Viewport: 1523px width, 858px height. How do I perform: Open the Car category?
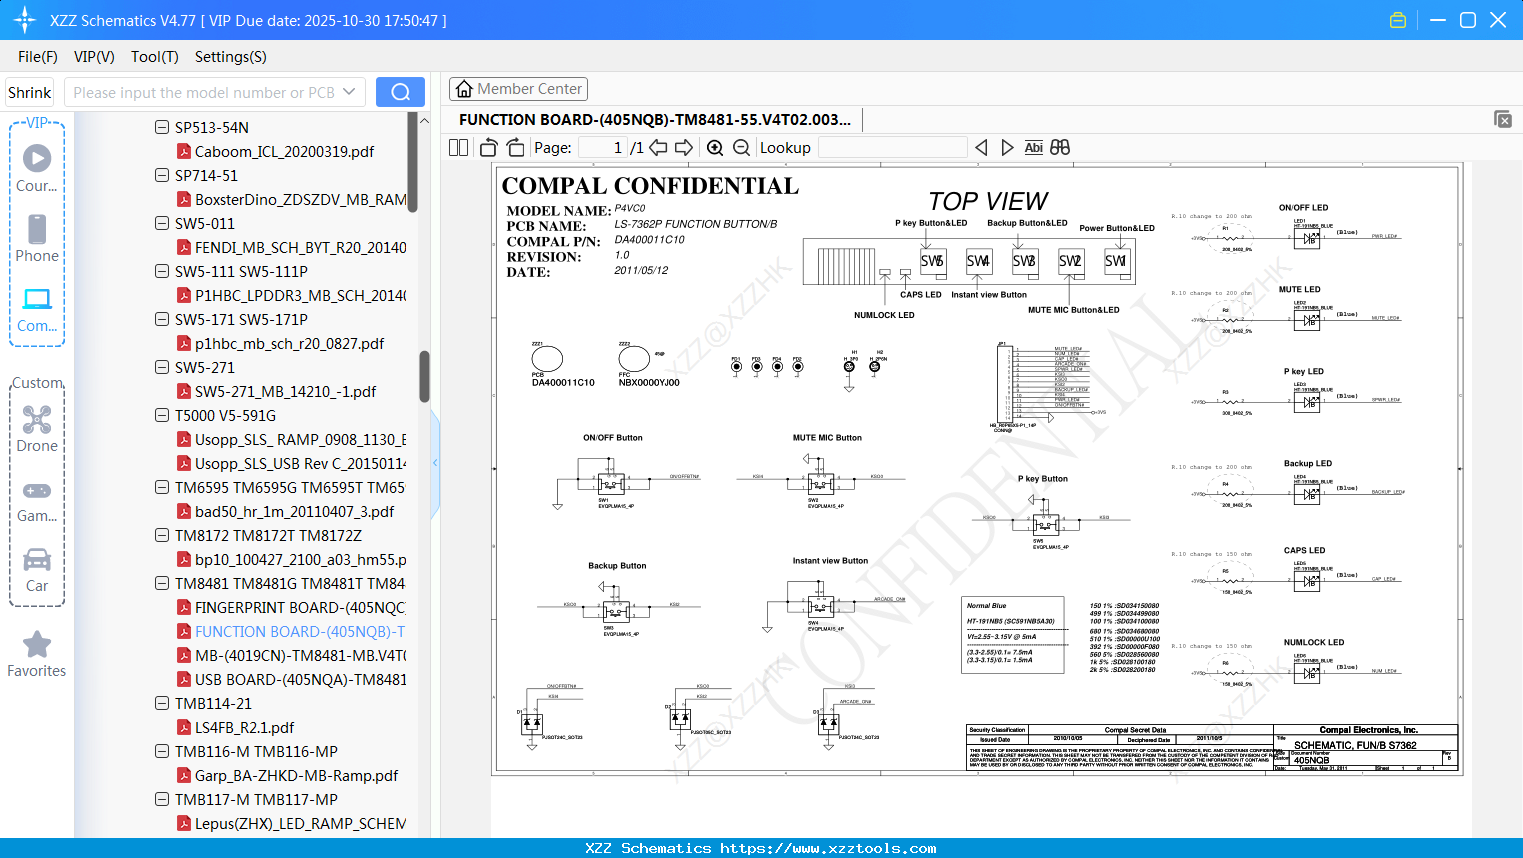37,568
